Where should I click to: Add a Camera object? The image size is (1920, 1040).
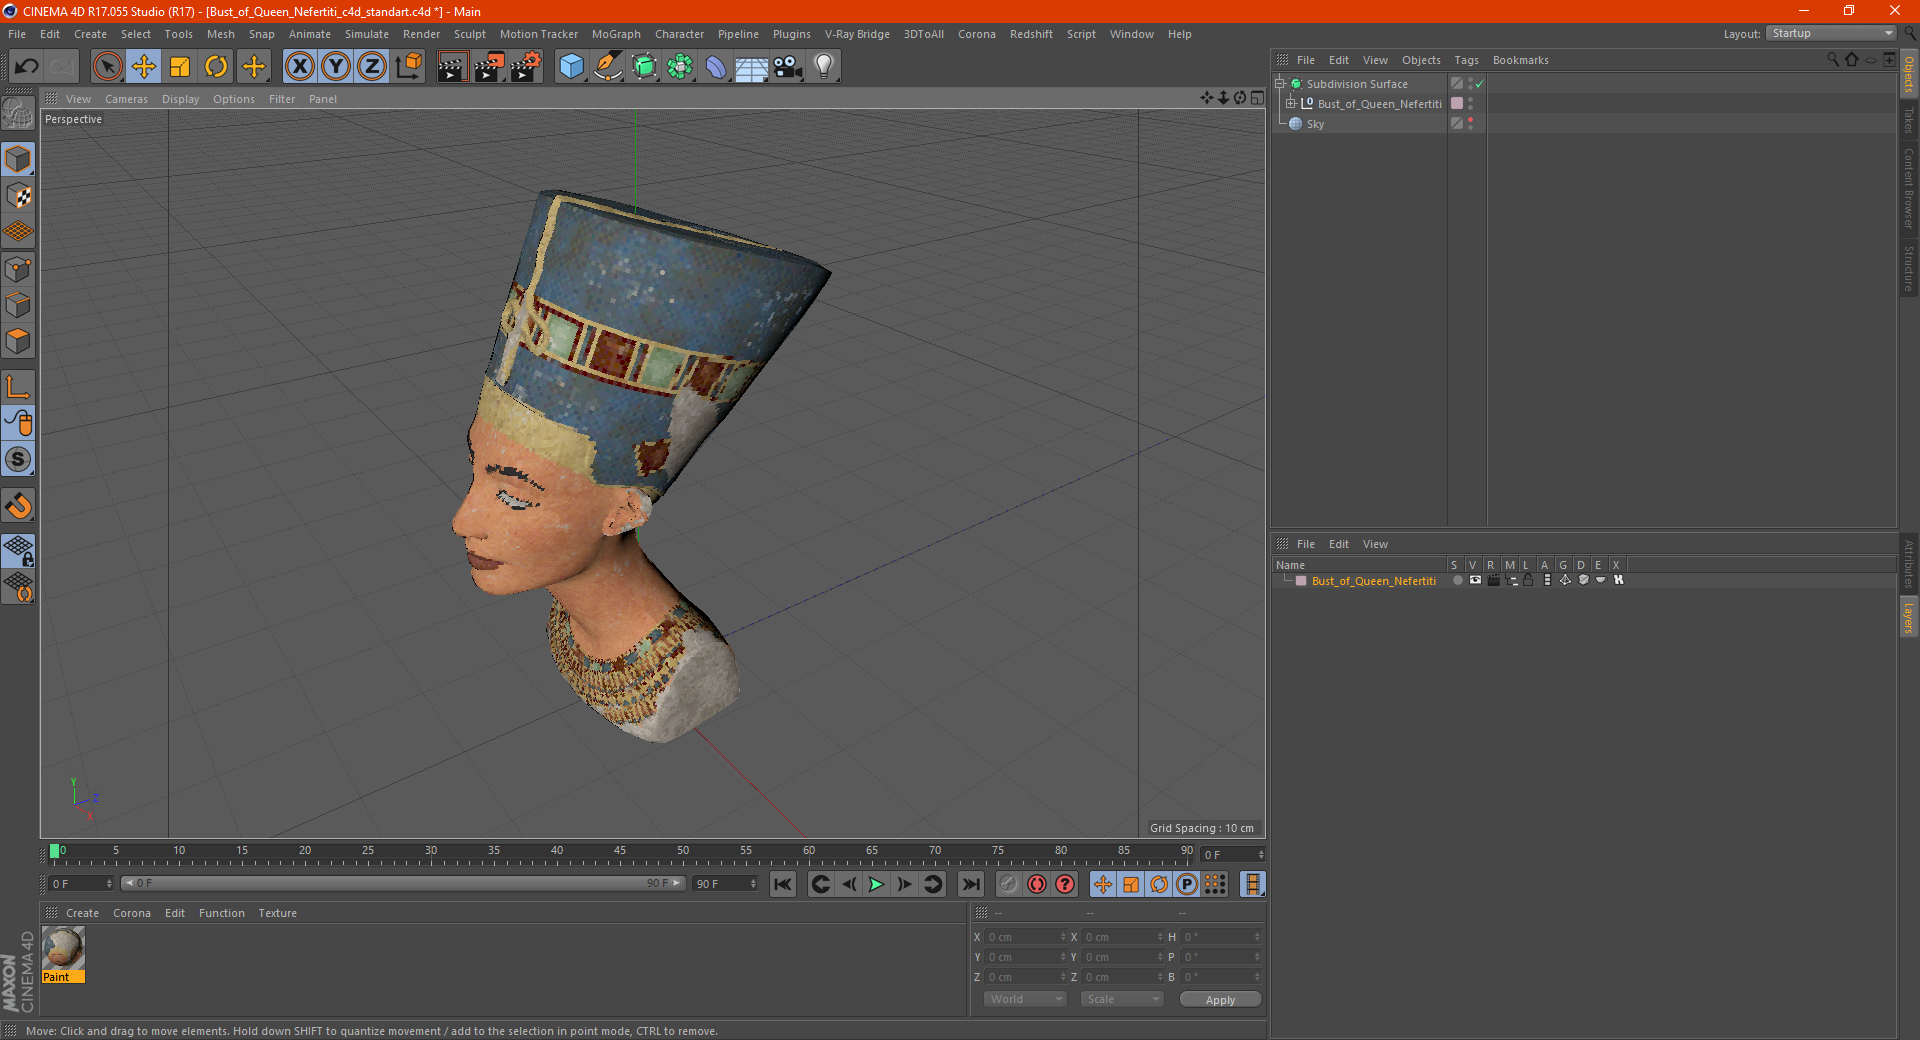(x=787, y=67)
